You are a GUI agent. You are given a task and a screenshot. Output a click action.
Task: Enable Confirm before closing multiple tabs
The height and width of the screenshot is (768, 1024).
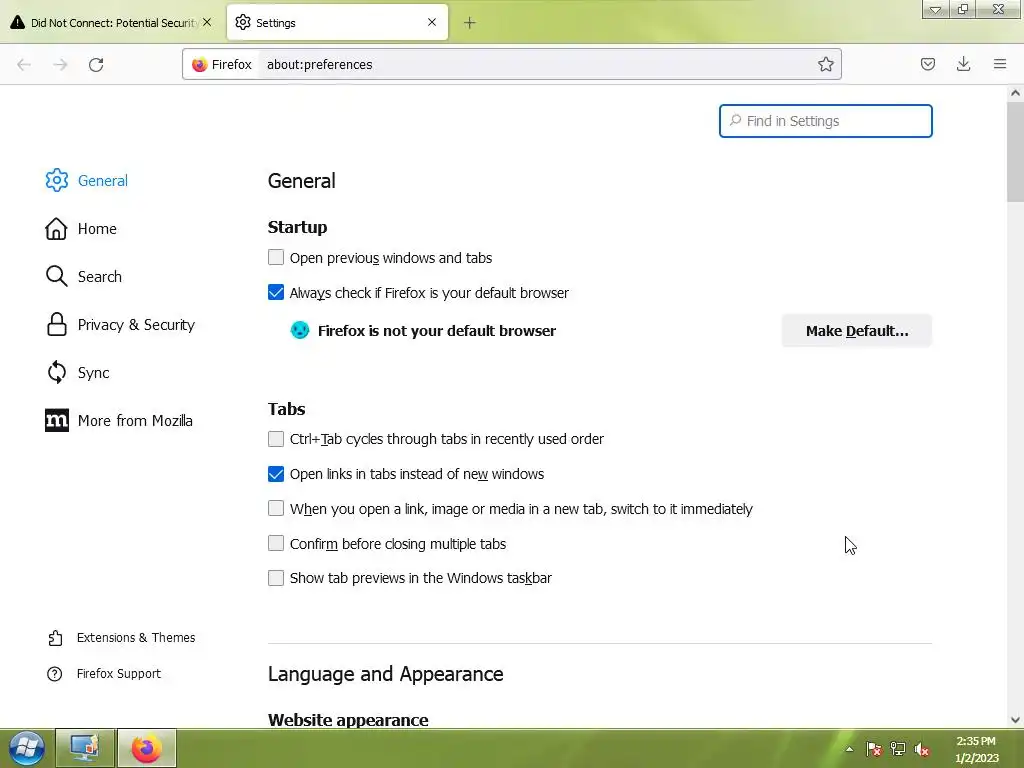tap(276, 543)
